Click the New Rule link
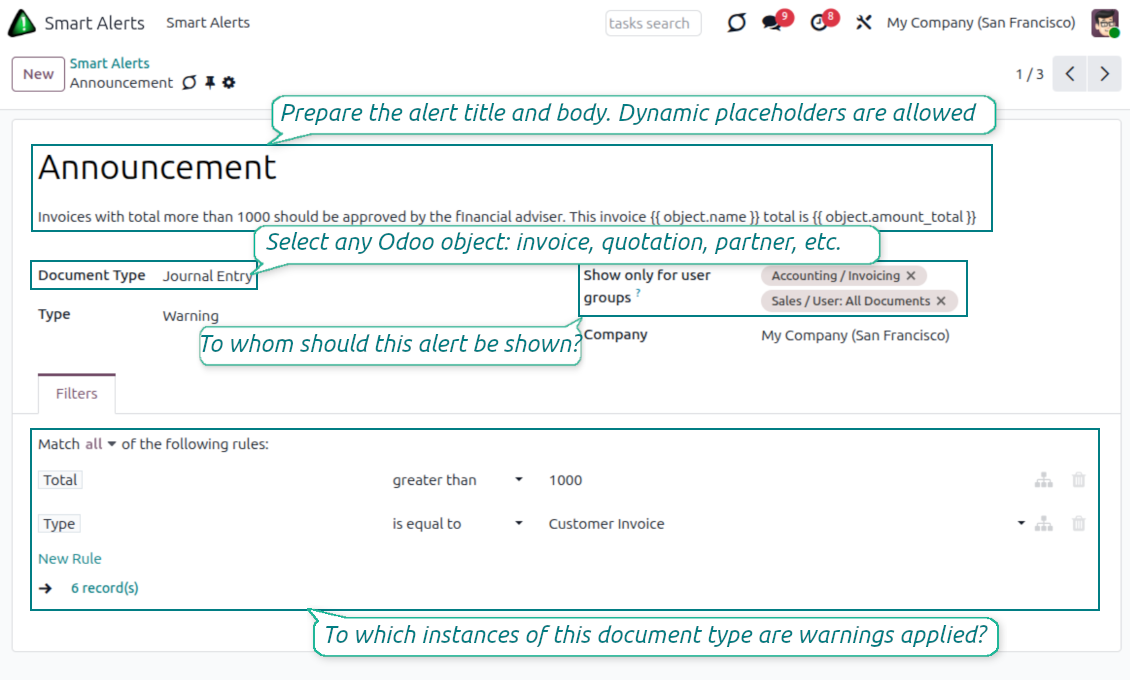 (70, 559)
